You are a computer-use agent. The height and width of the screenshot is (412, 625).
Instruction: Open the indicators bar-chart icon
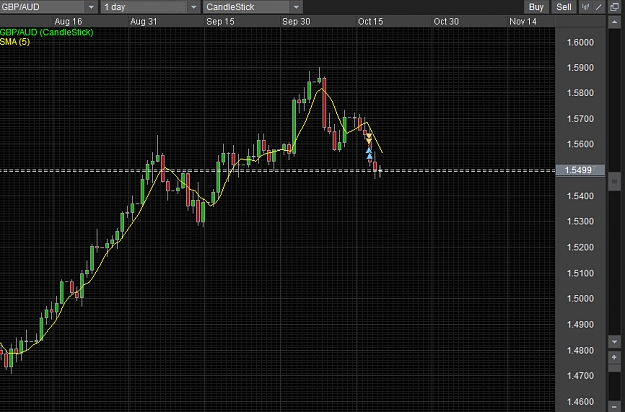586,7
